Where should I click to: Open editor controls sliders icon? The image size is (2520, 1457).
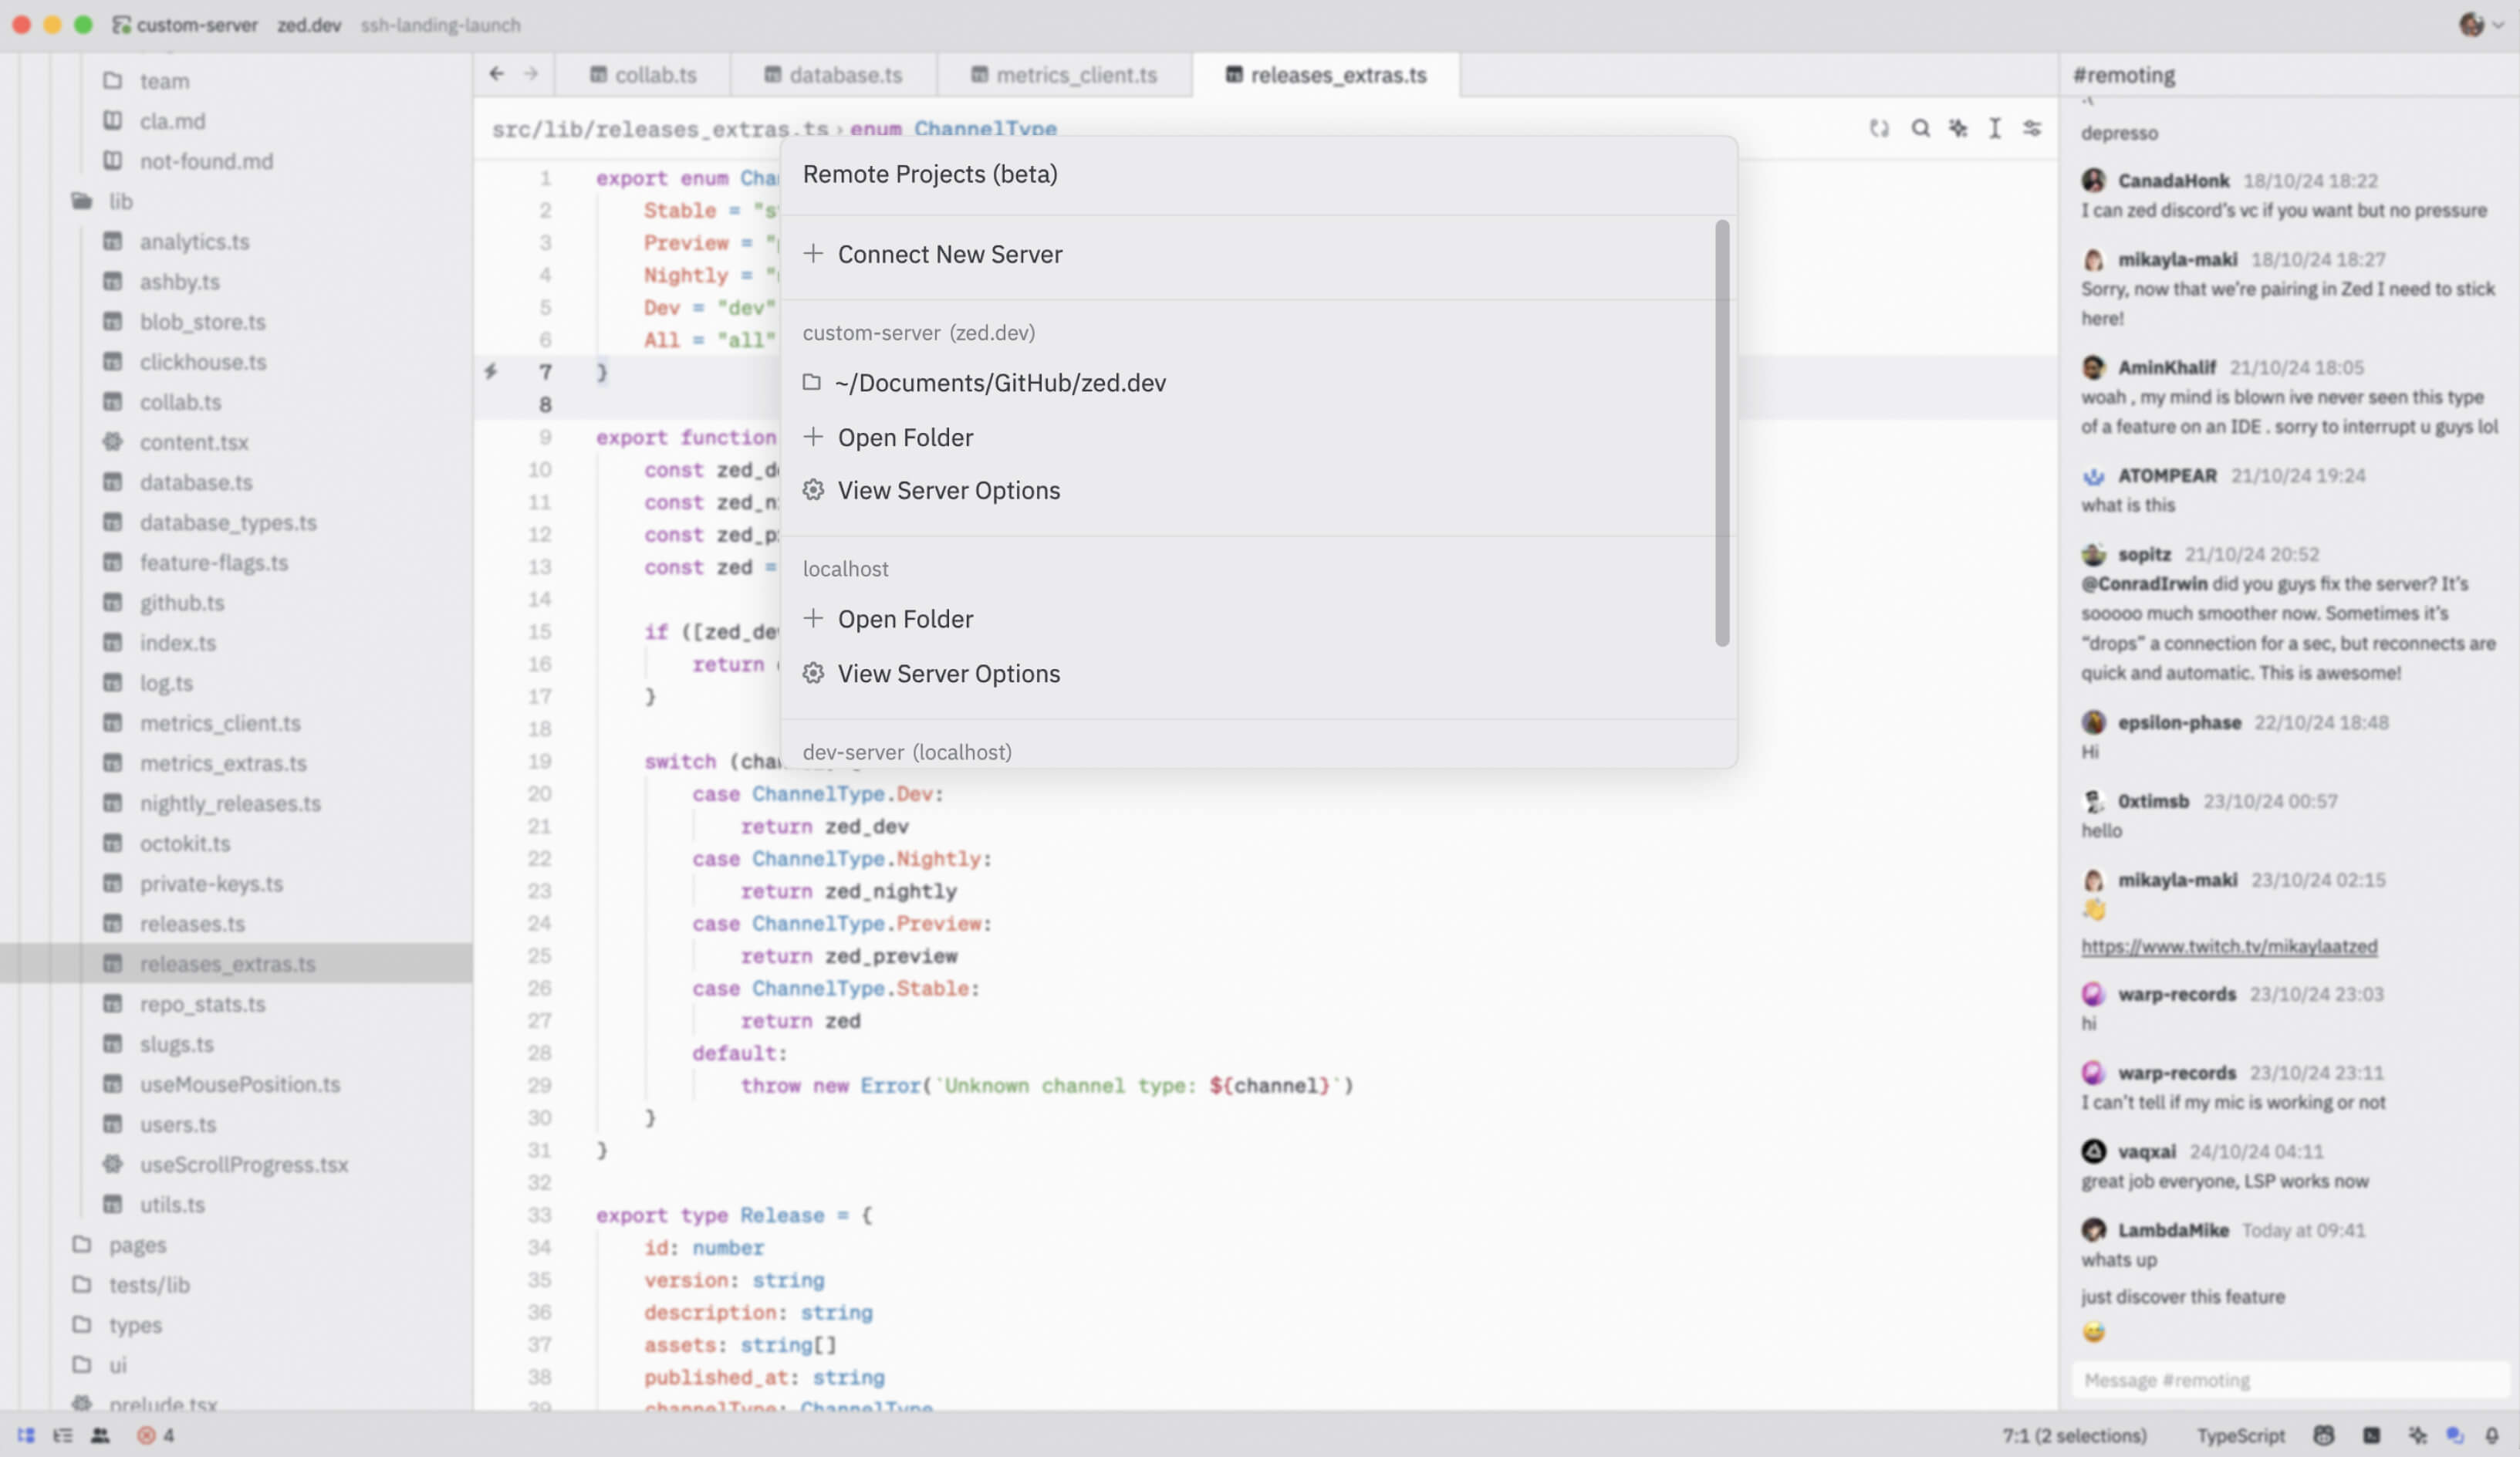coord(2032,128)
